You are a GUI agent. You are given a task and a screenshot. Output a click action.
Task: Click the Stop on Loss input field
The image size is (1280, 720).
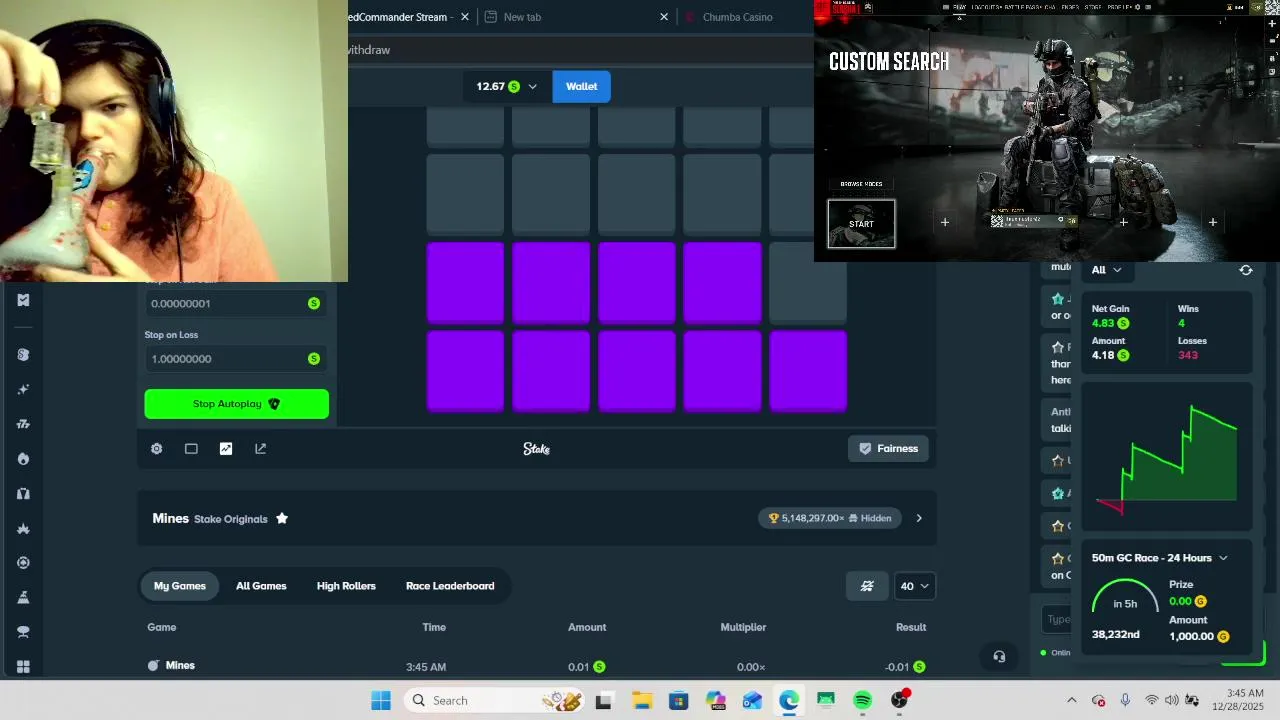pos(237,359)
